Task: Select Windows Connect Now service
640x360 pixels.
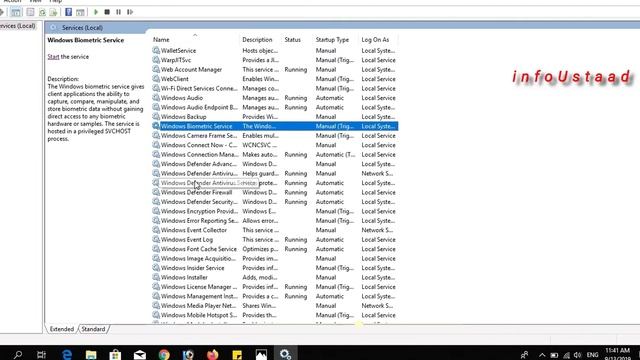Action: tap(275, 145)
